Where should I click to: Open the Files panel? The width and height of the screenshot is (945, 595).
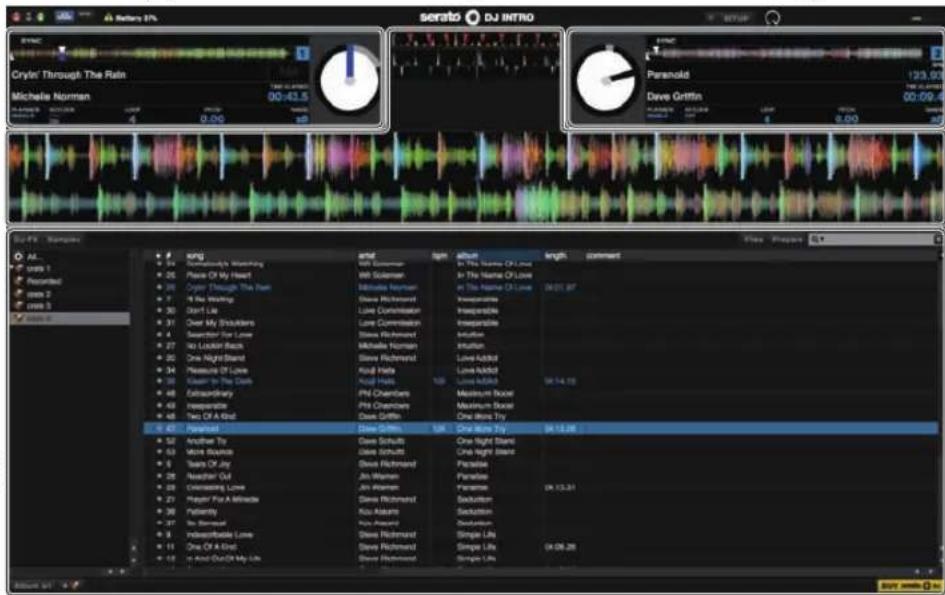753,239
